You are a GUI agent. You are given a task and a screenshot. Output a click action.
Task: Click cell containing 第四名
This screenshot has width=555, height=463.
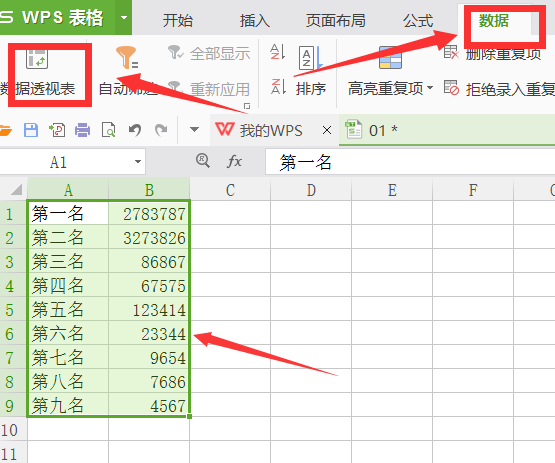(x=68, y=285)
